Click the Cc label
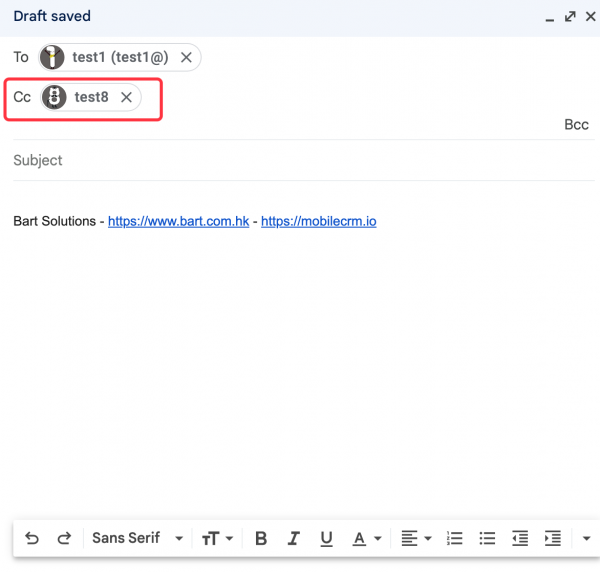Screen dimensions: 600x572 22,97
